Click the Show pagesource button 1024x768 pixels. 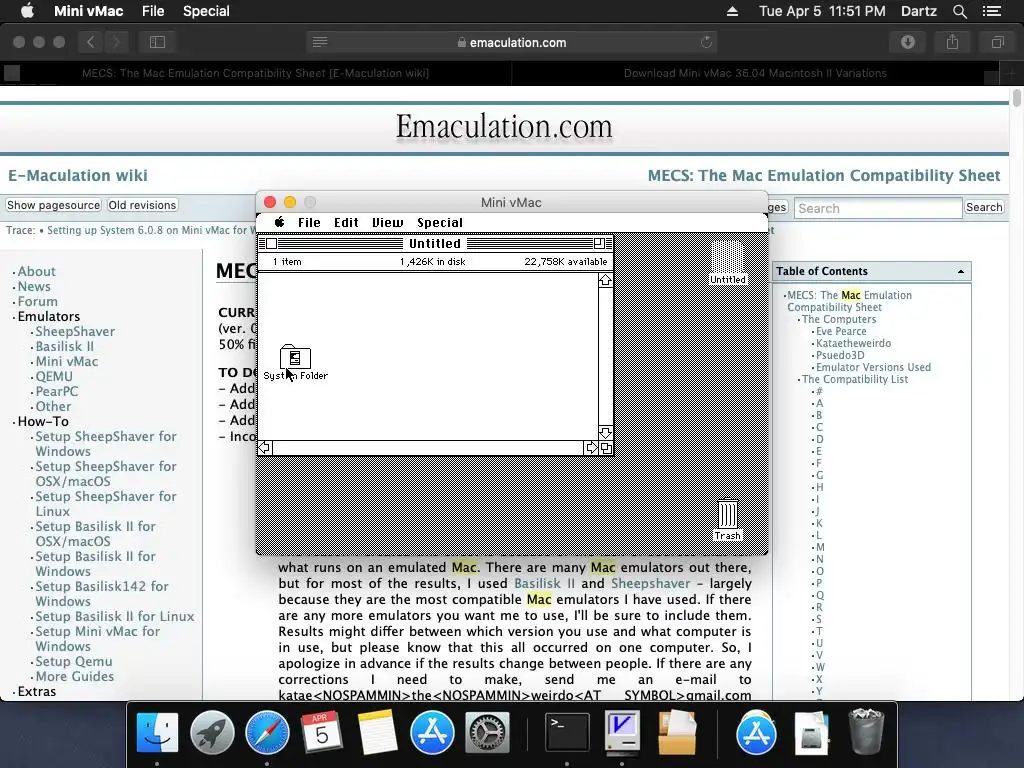[x=54, y=205]
